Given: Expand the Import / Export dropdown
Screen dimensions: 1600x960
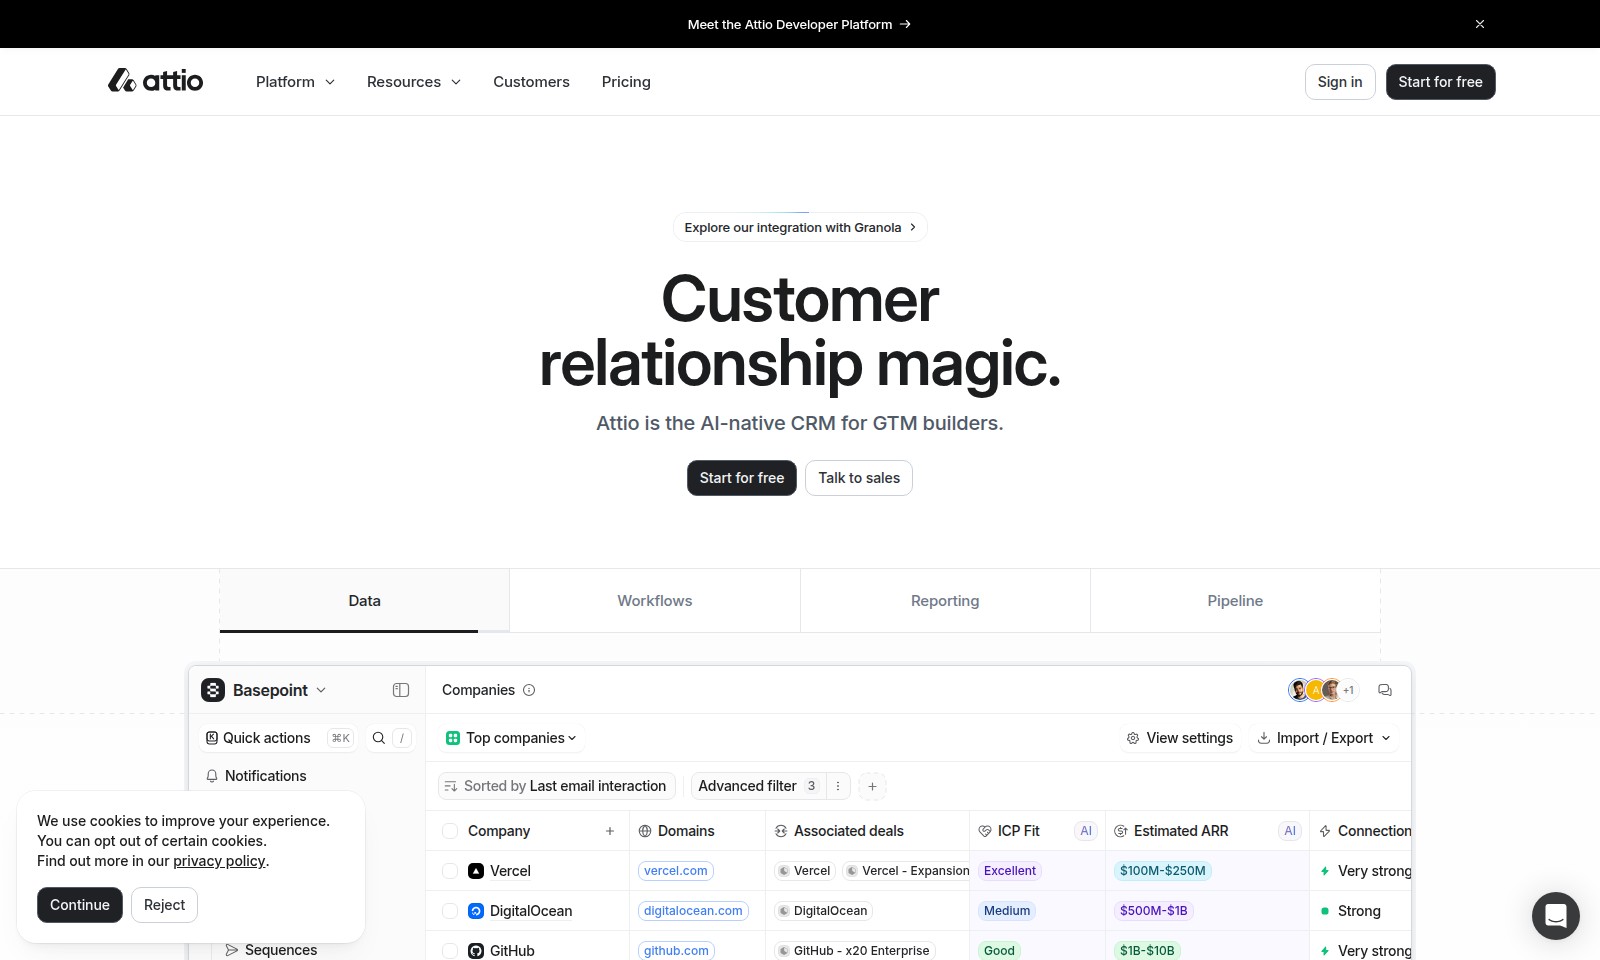Looking at the screenshot, I should tap(1386, 738).
